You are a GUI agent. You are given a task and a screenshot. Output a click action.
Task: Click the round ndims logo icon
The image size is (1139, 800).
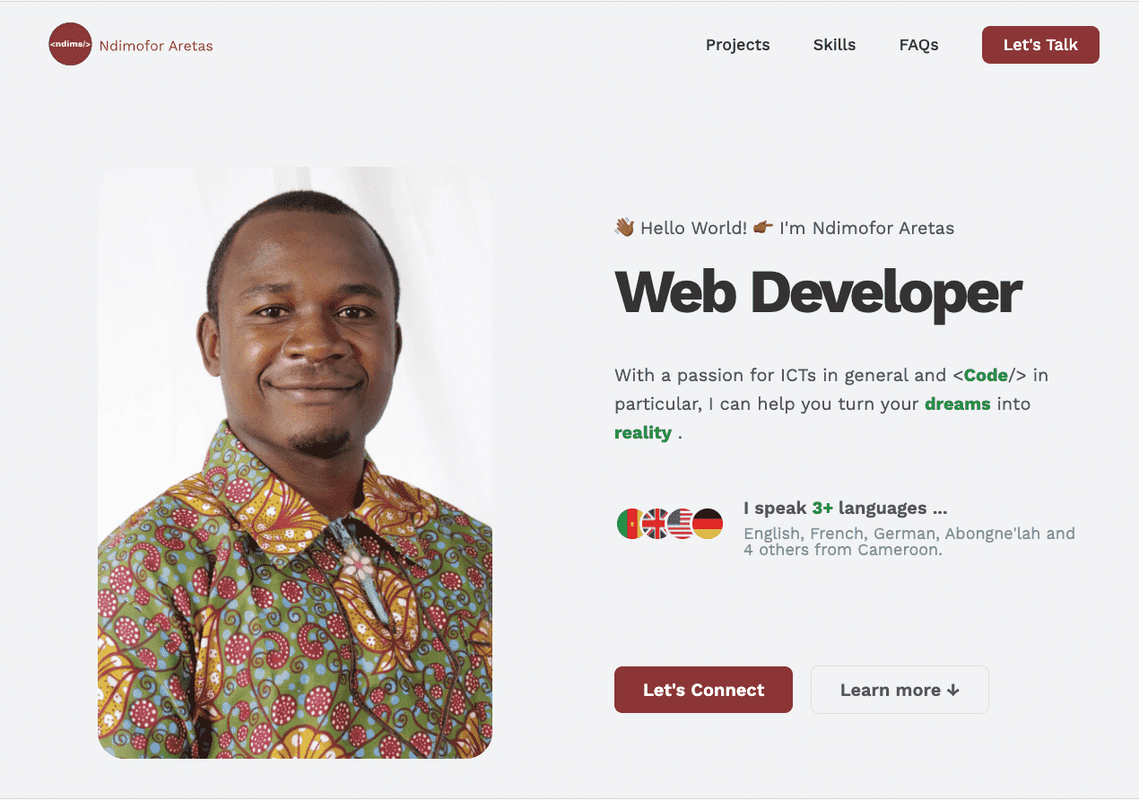click(x=70, y=44)
